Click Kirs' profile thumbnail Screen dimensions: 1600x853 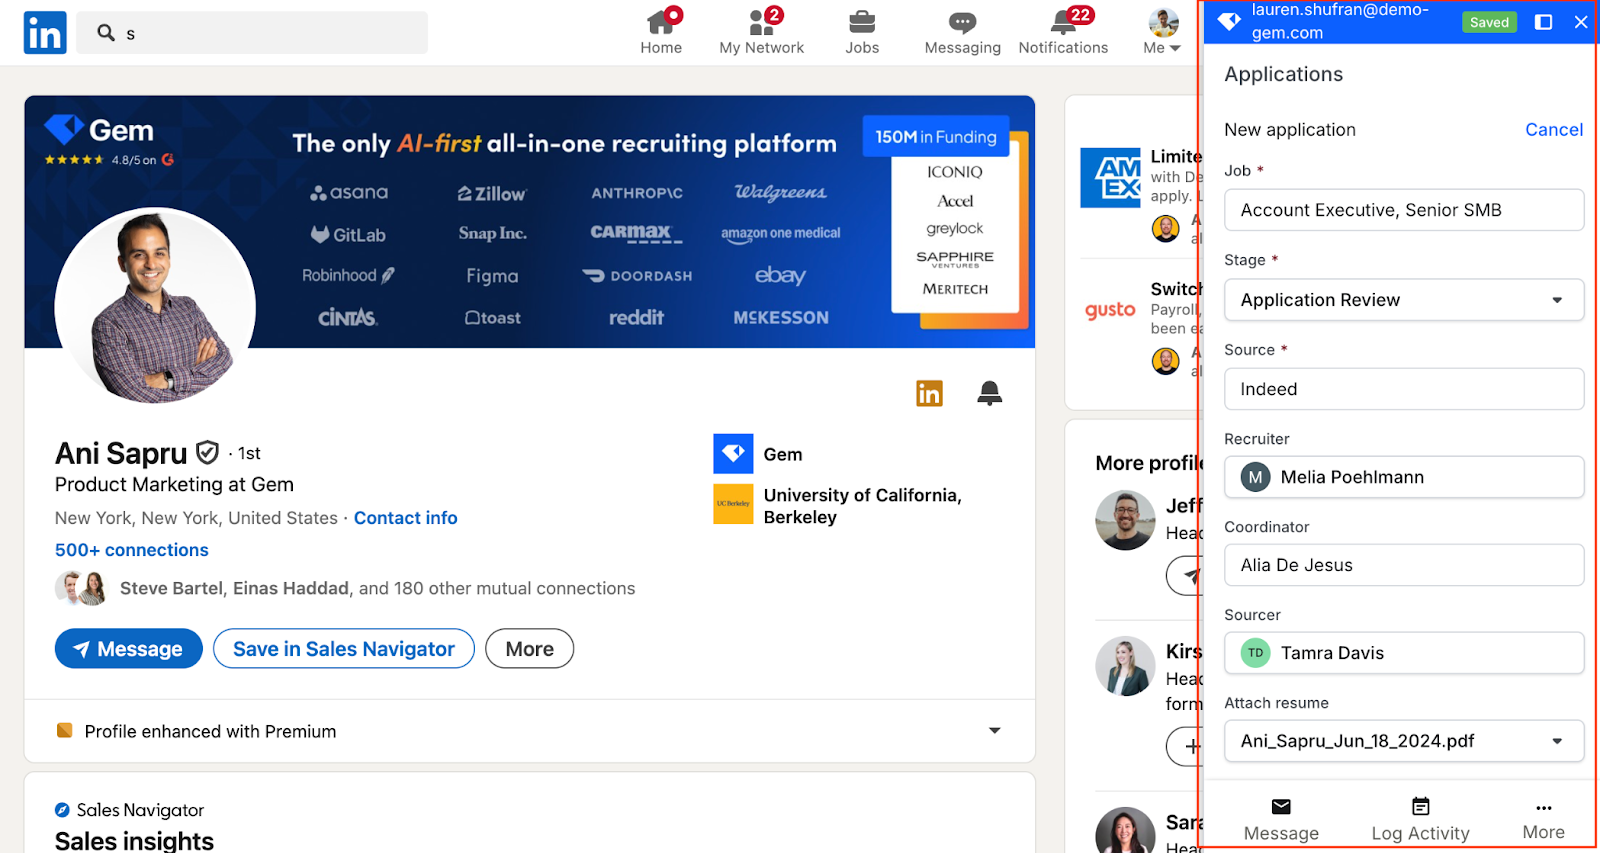(x=1125, y=666)
